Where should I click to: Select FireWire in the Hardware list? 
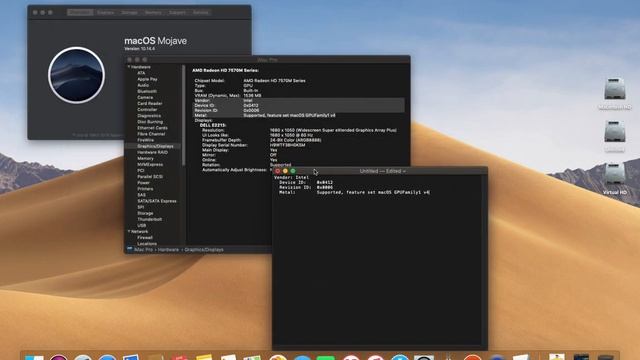coord(145,140)
